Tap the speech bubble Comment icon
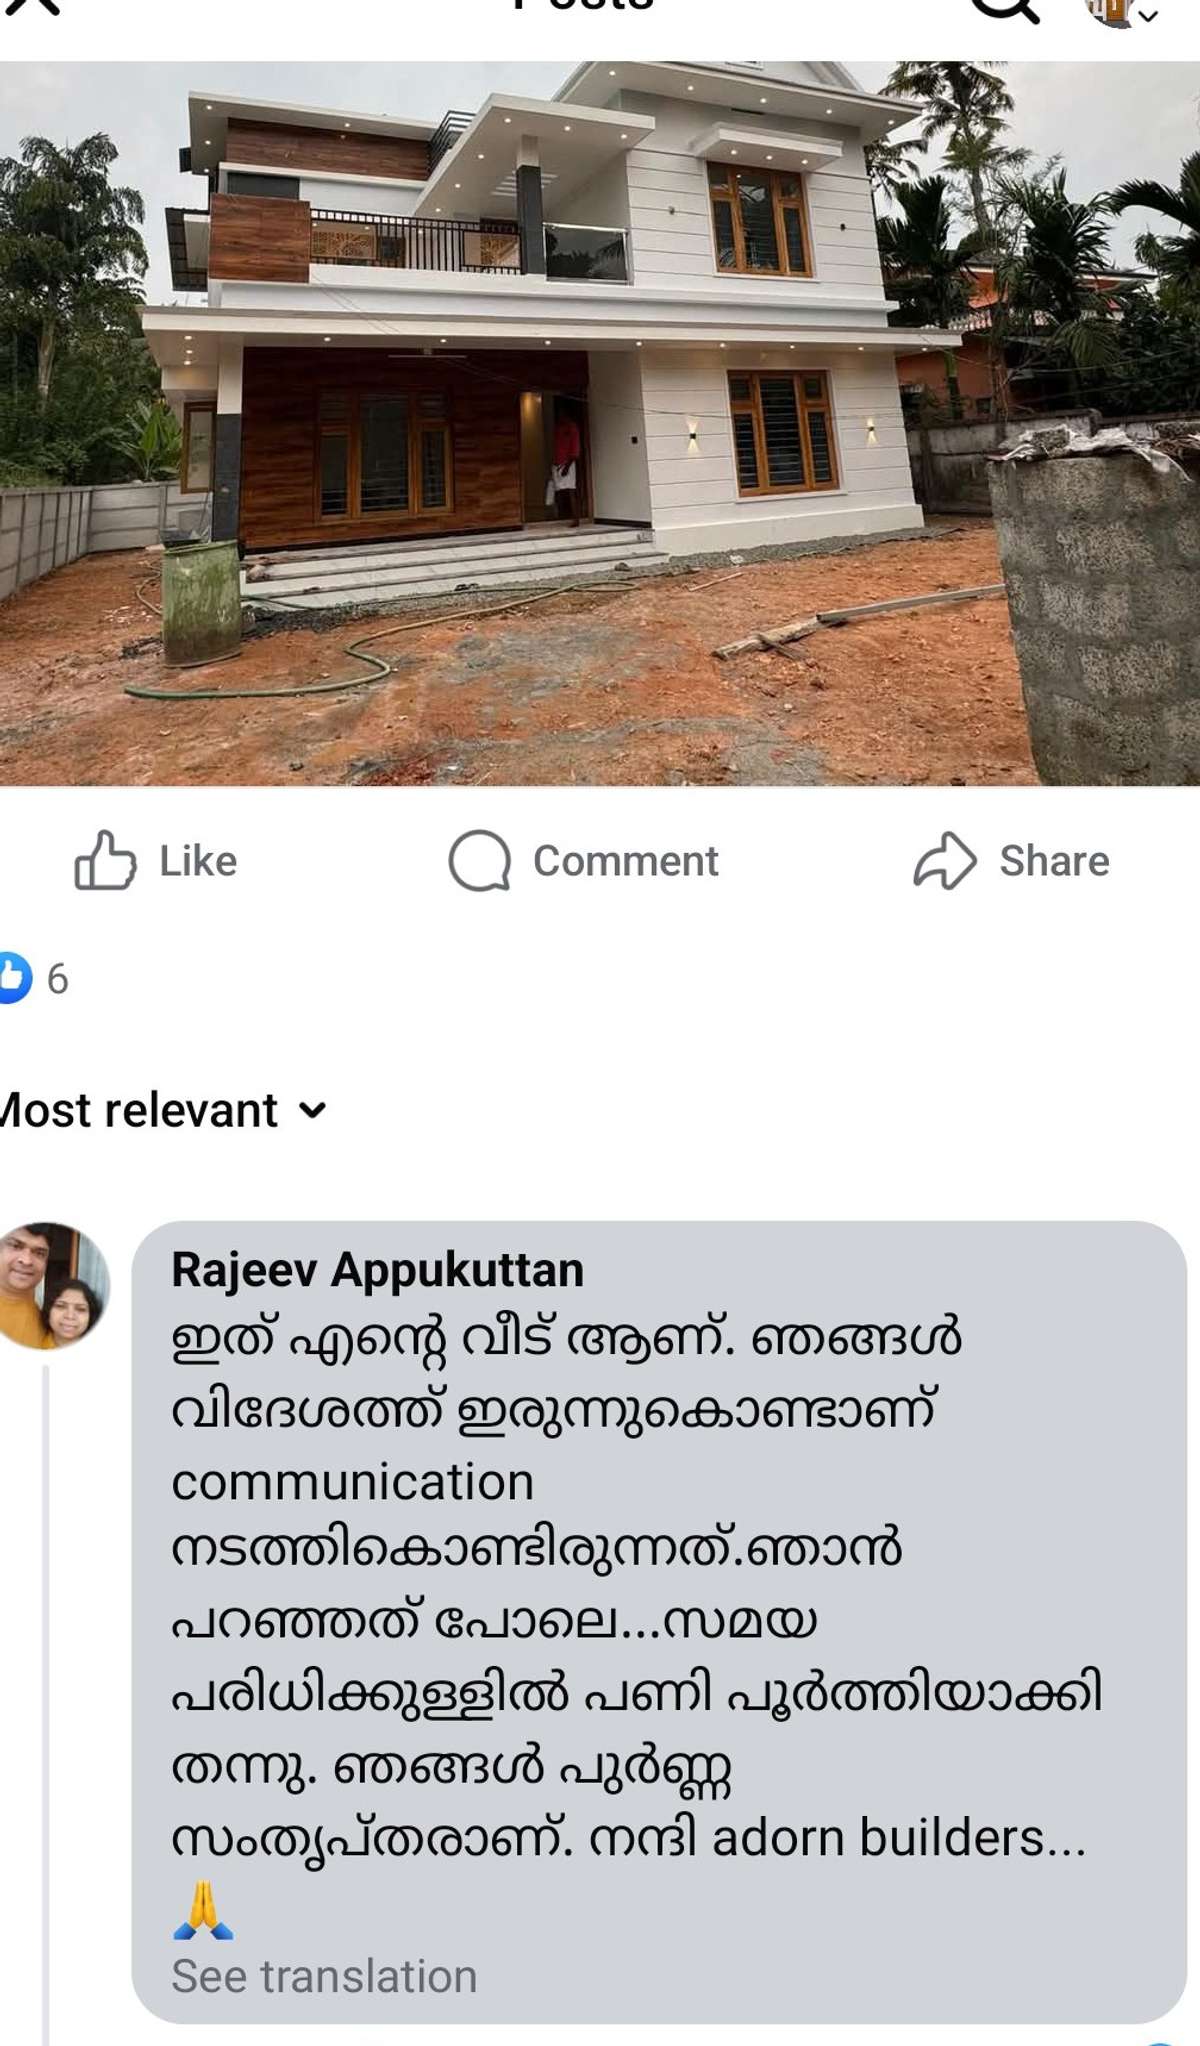 pos(479,861)
